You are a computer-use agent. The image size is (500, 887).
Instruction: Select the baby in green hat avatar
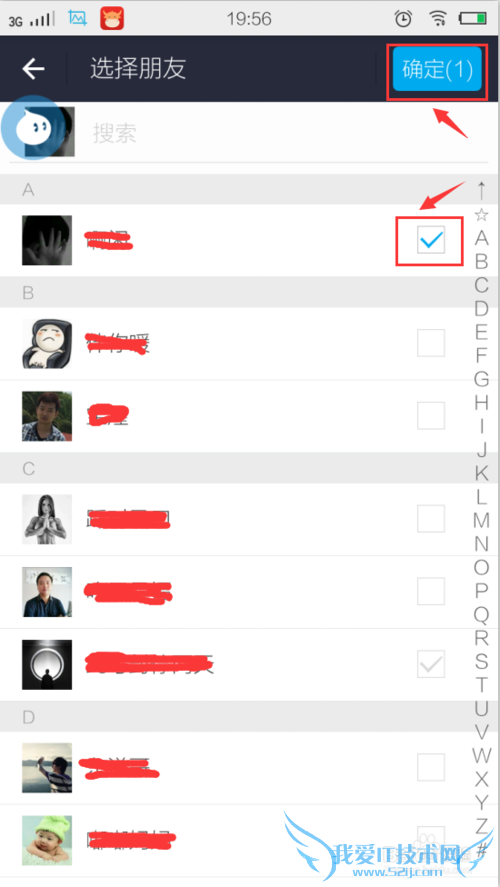(47, 840)
